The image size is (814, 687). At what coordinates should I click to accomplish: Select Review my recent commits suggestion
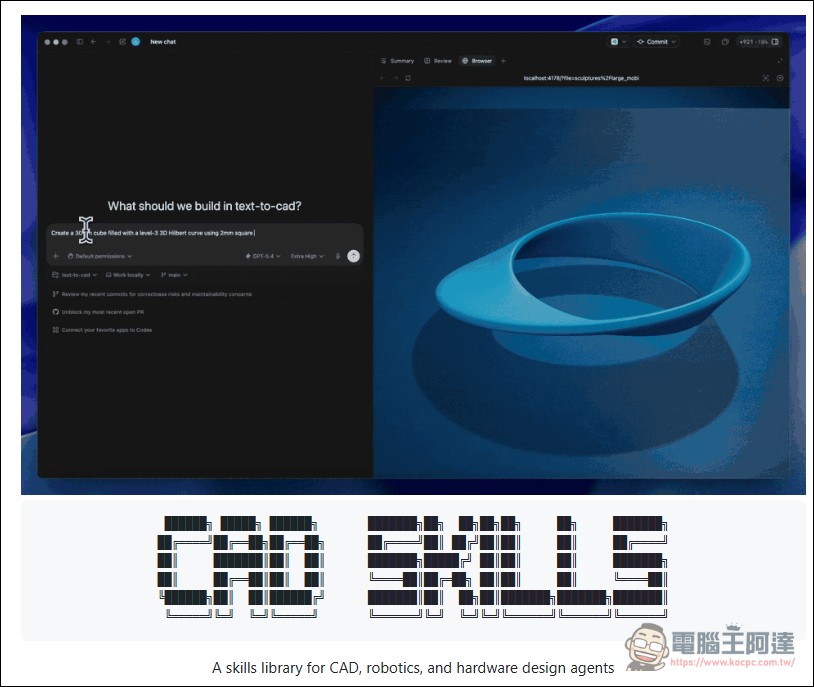pyautogui.click(x=152, y=294)
